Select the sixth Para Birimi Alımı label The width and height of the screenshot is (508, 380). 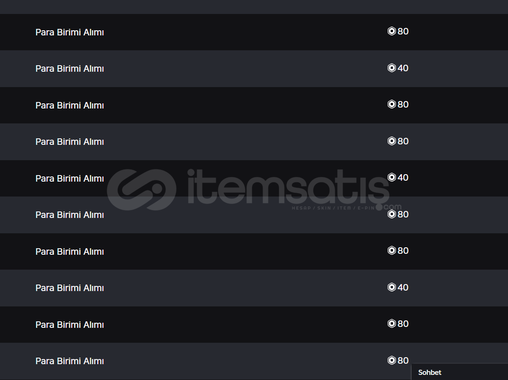(x=70, y=215)
